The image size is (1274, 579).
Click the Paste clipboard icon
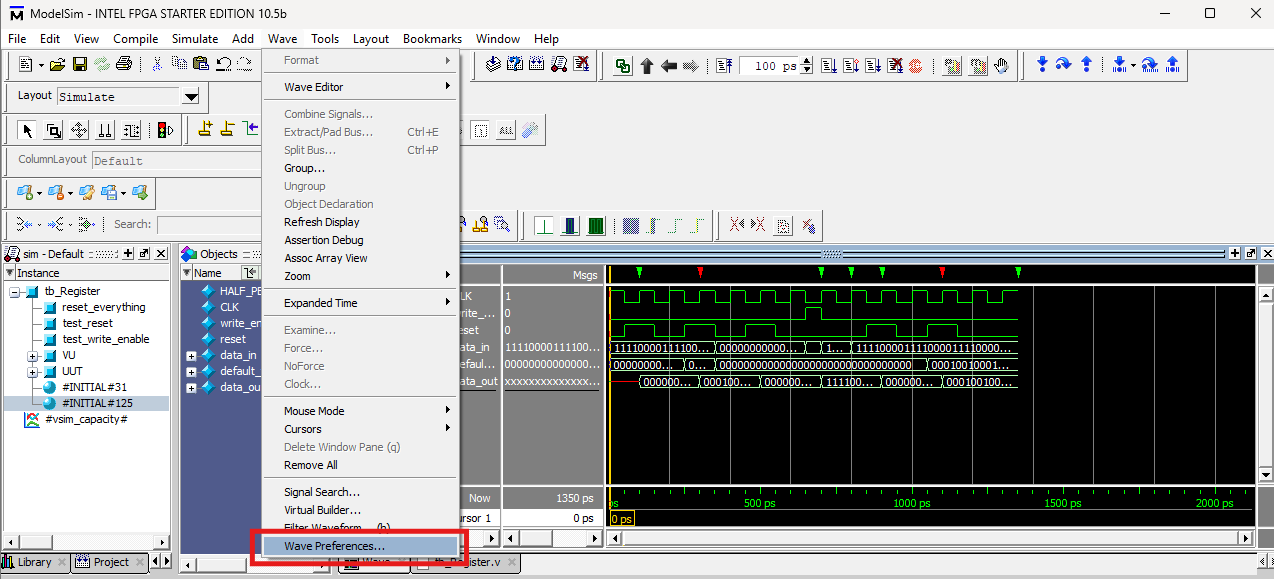pyautogui.click(x=201, y=65)
